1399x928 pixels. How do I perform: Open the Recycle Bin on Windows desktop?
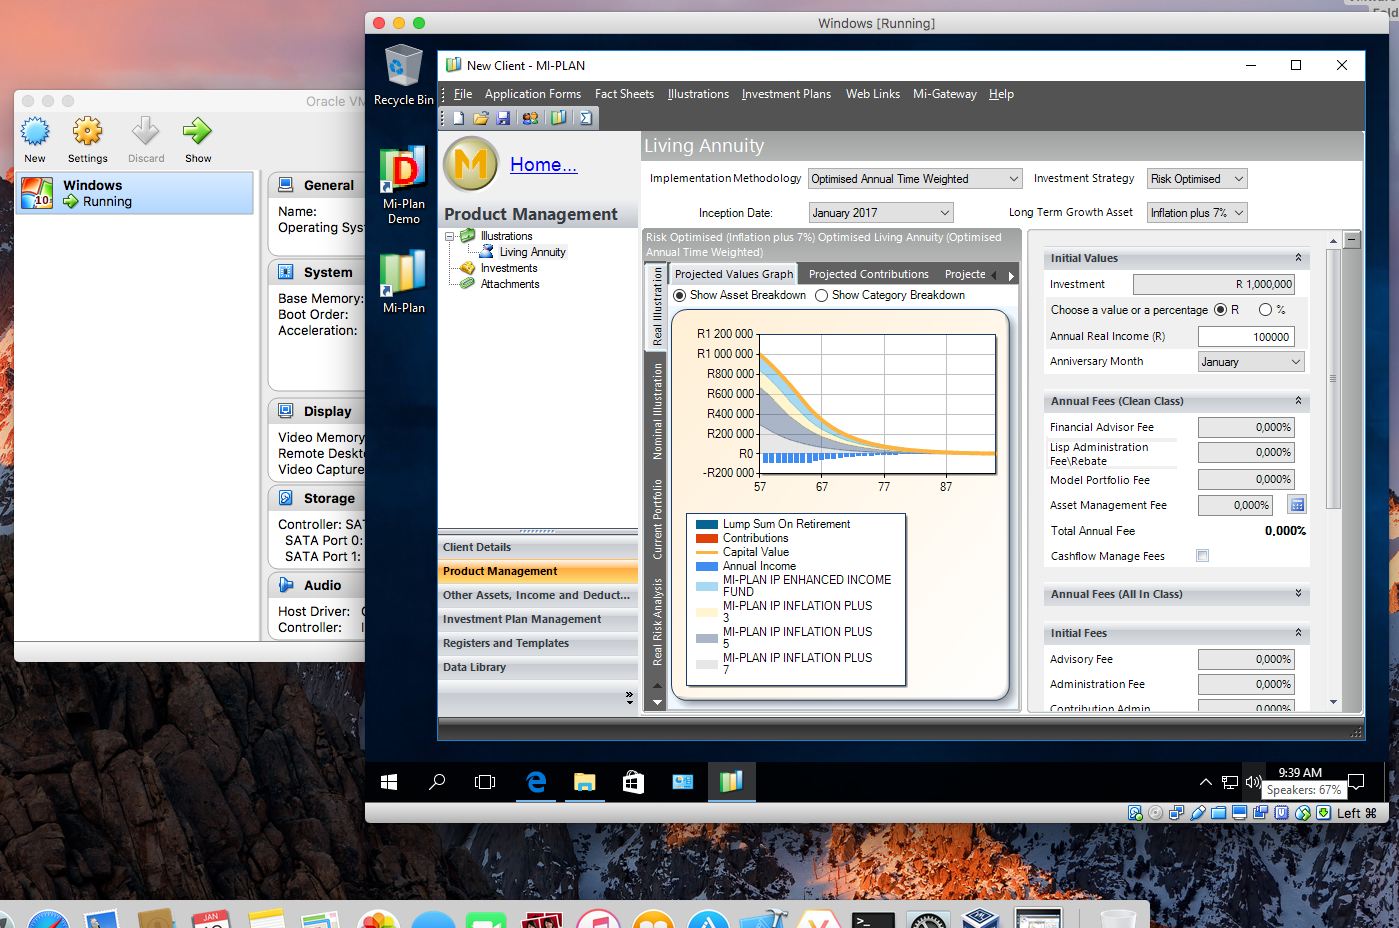(x=404, y=75)
